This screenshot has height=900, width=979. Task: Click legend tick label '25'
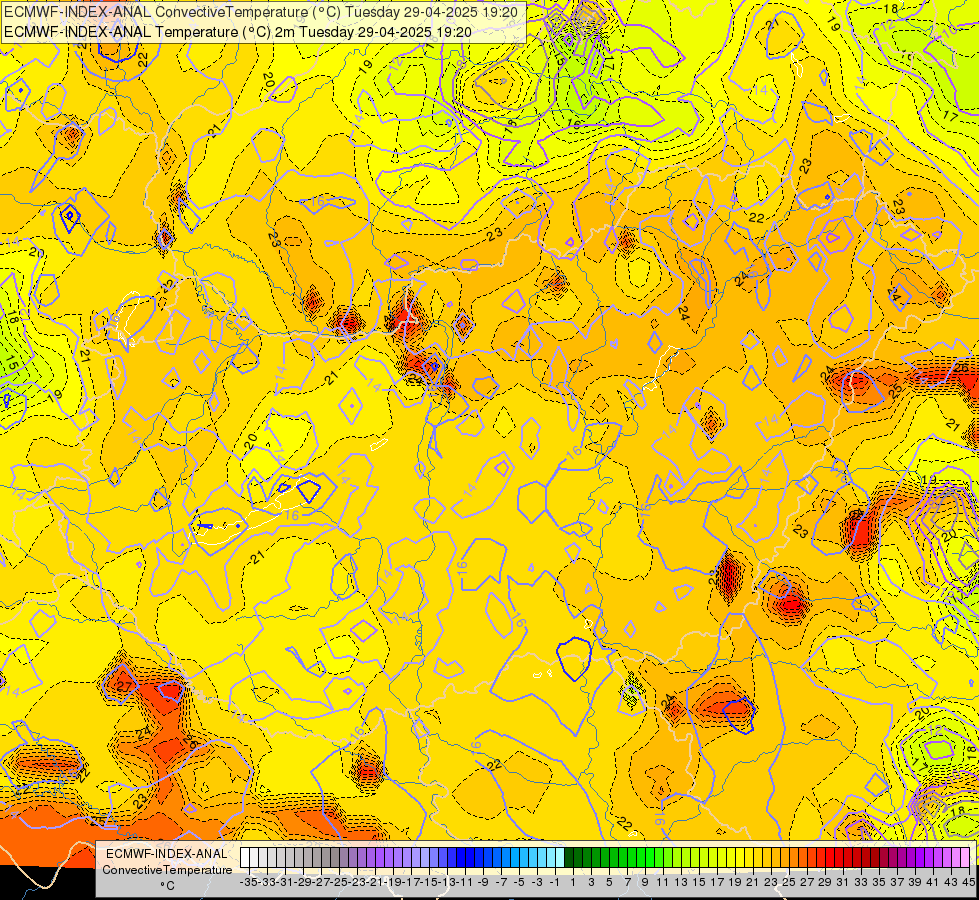point(789,882)
